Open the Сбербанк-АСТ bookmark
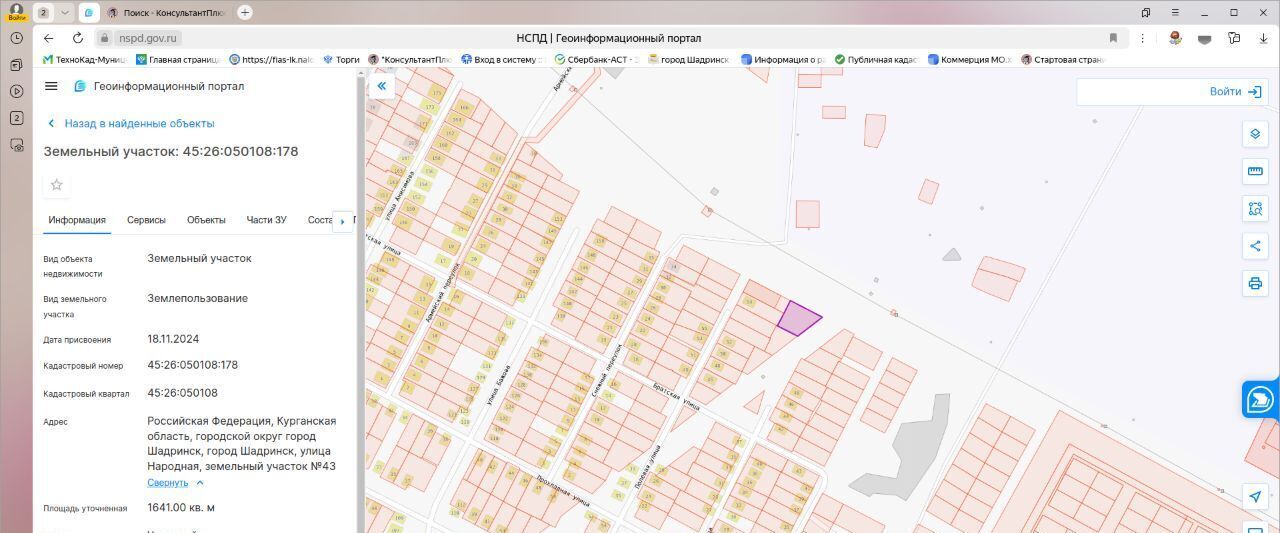This screenshot has width=1280, height=533. (x=596, y=59)
